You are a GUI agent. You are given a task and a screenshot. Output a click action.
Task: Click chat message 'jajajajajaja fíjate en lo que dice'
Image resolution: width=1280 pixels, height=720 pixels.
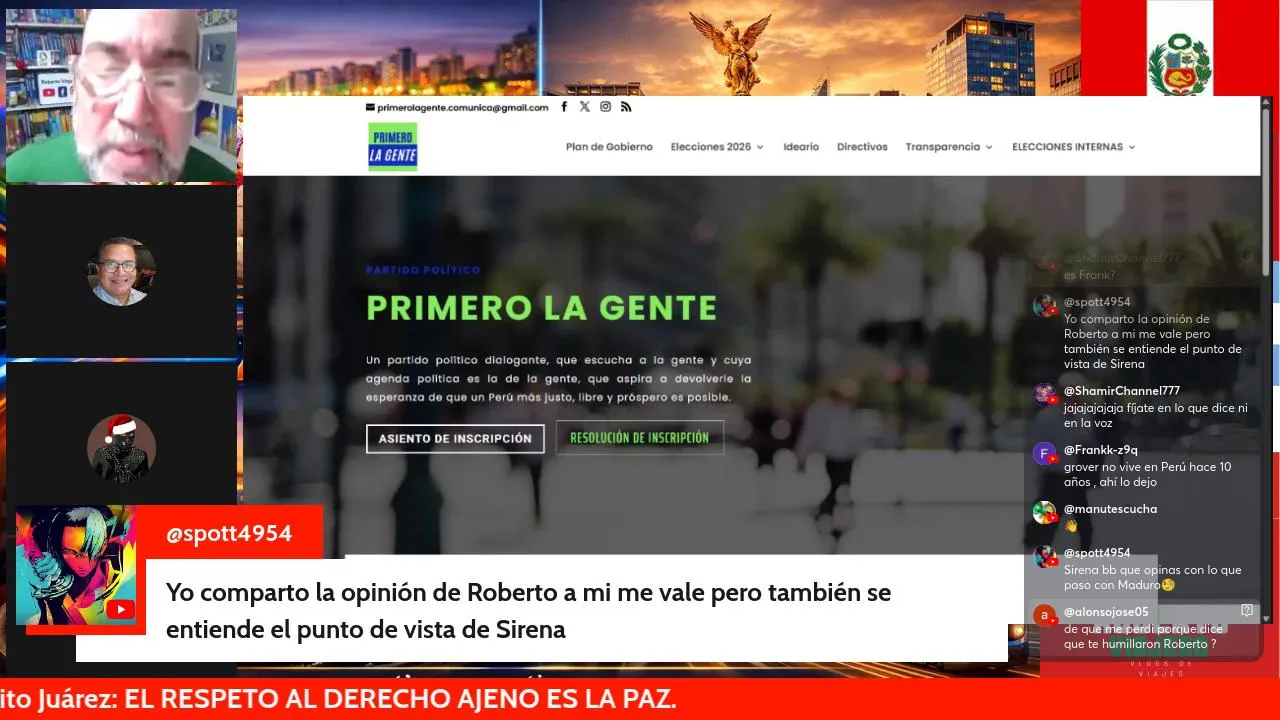point(1156,415)
